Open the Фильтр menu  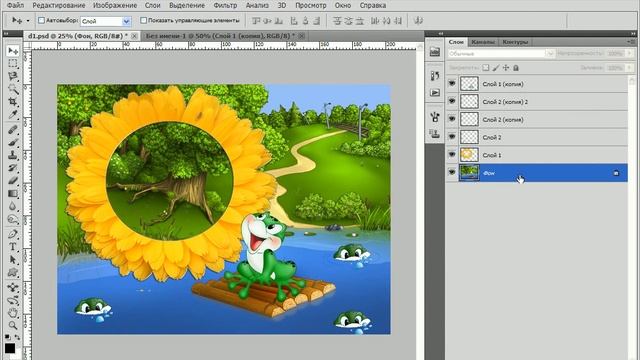[x=225, y=6]
